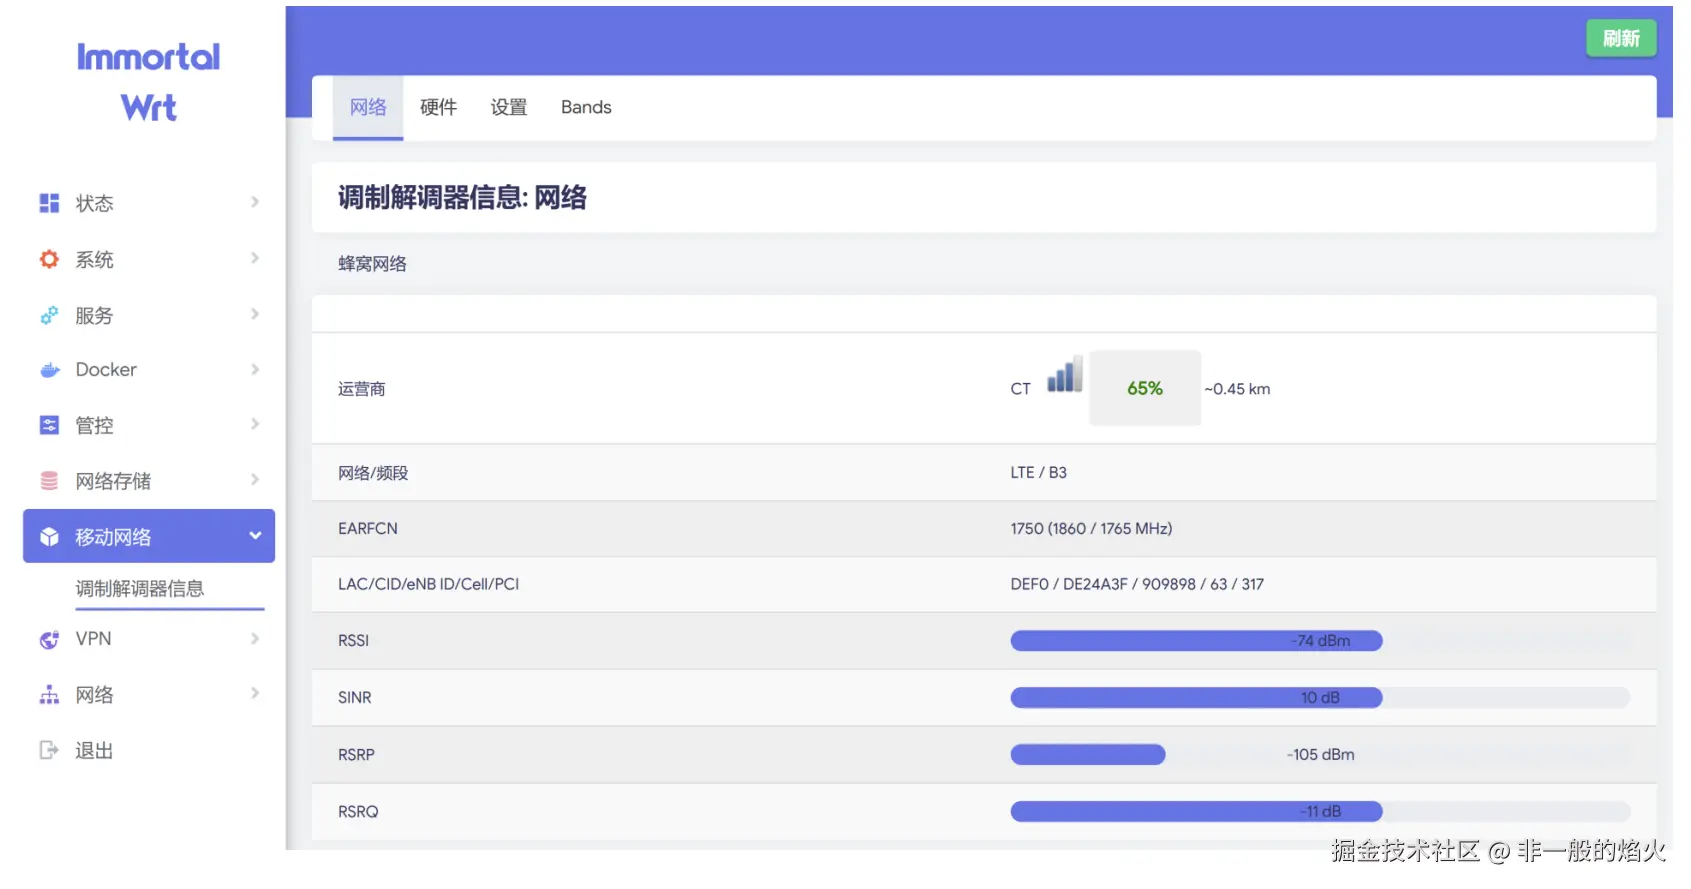1691x889 pixels.
Task: Open the Docker sidebar entry
Action: click(149, 370)
